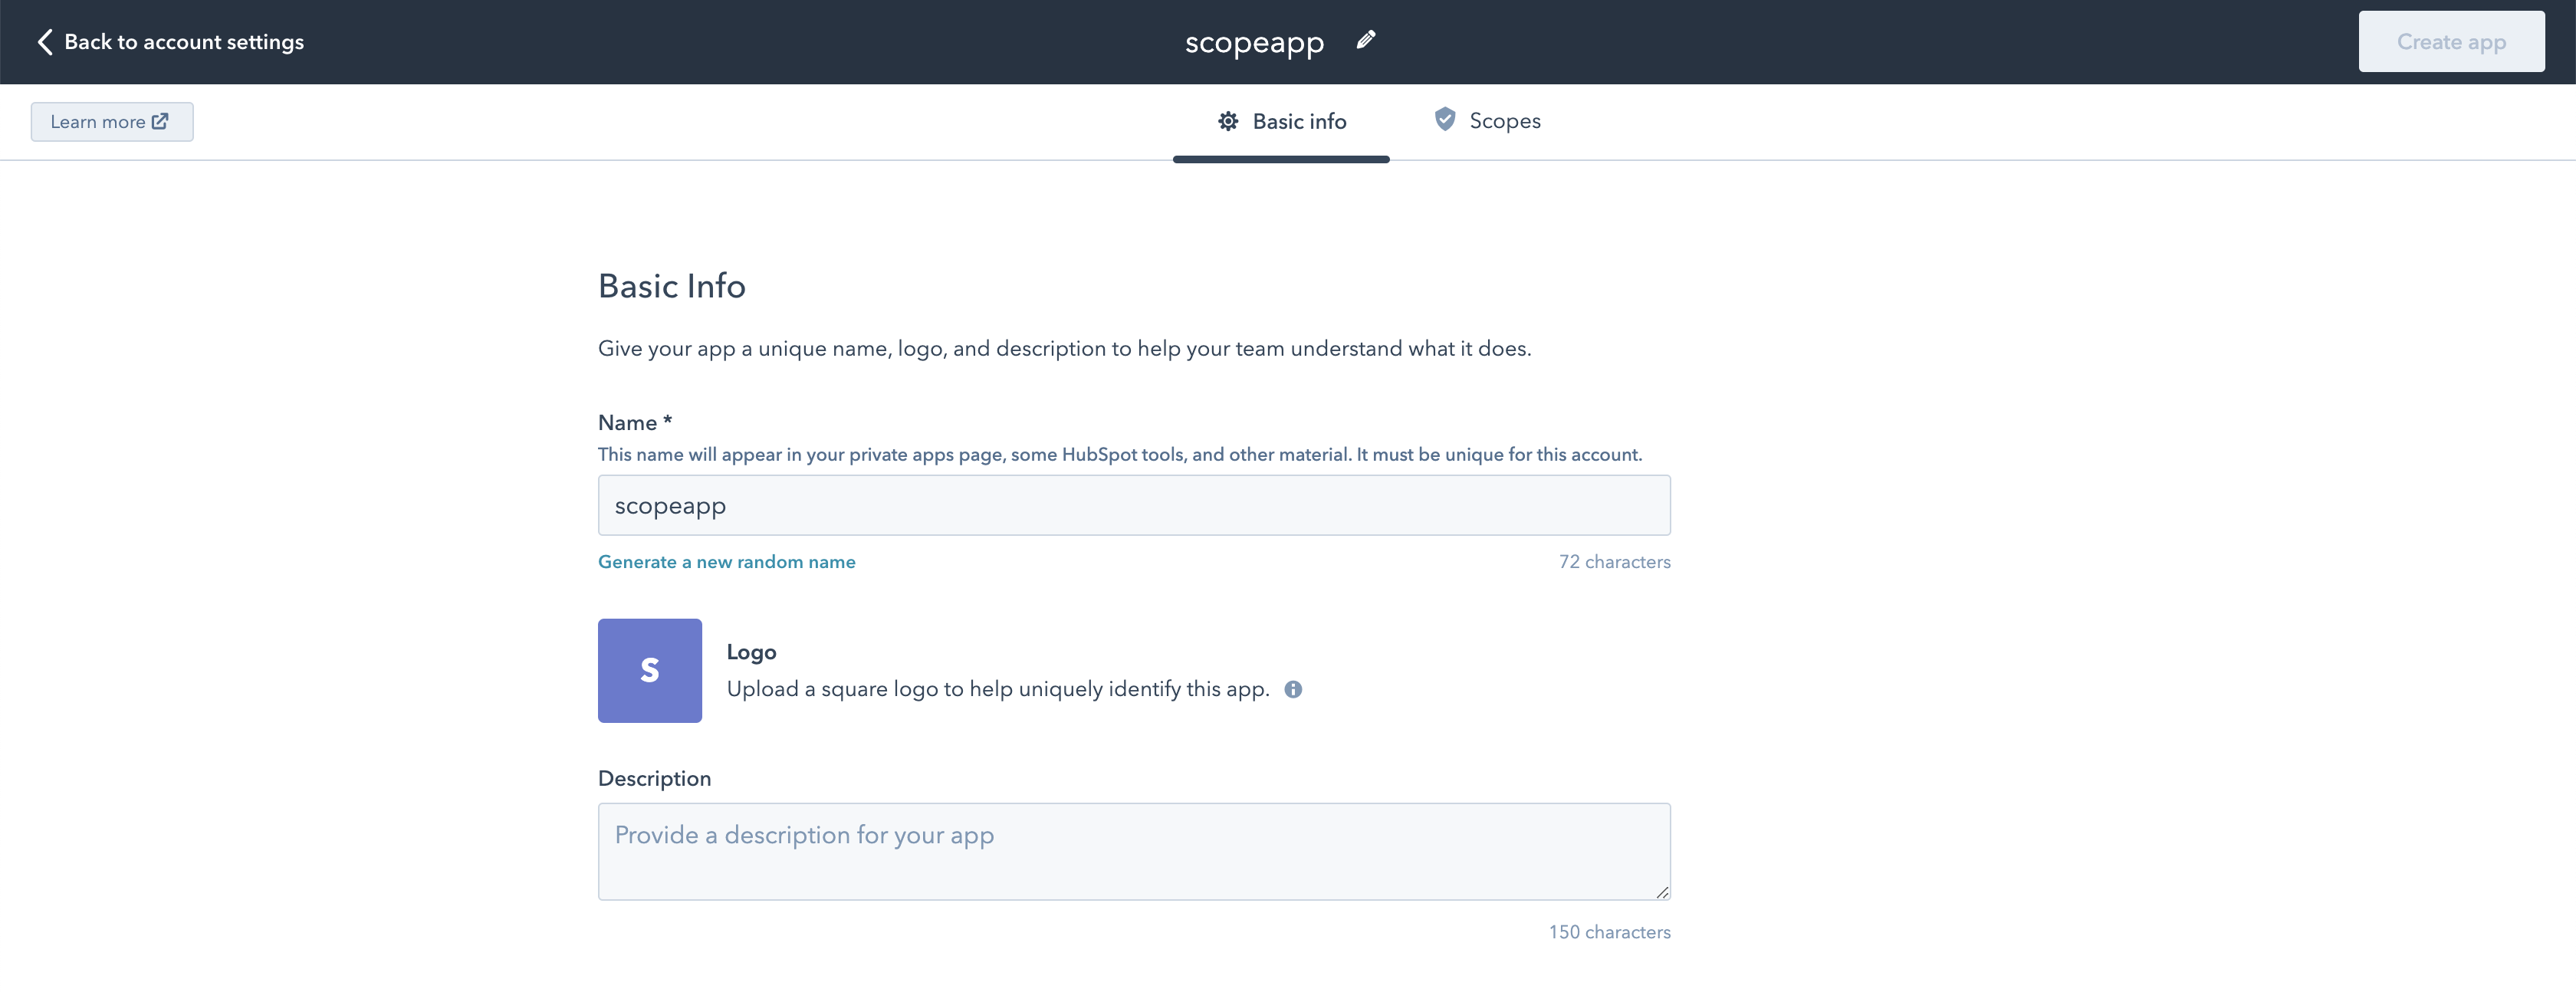Click Generate a new random name link
This screenshot has height=992, width=2576.
(x=727, y=562)
